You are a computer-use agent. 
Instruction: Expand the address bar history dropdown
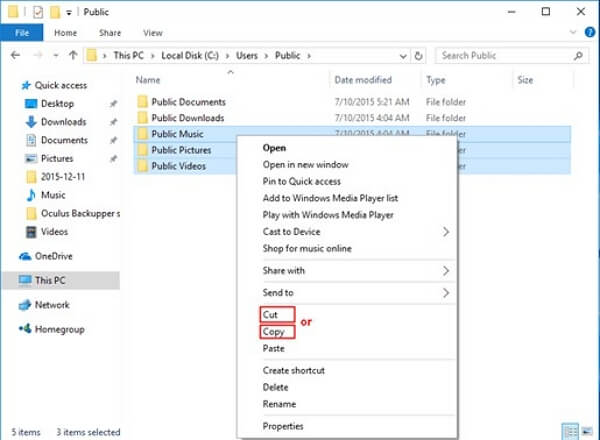[403, 56]
